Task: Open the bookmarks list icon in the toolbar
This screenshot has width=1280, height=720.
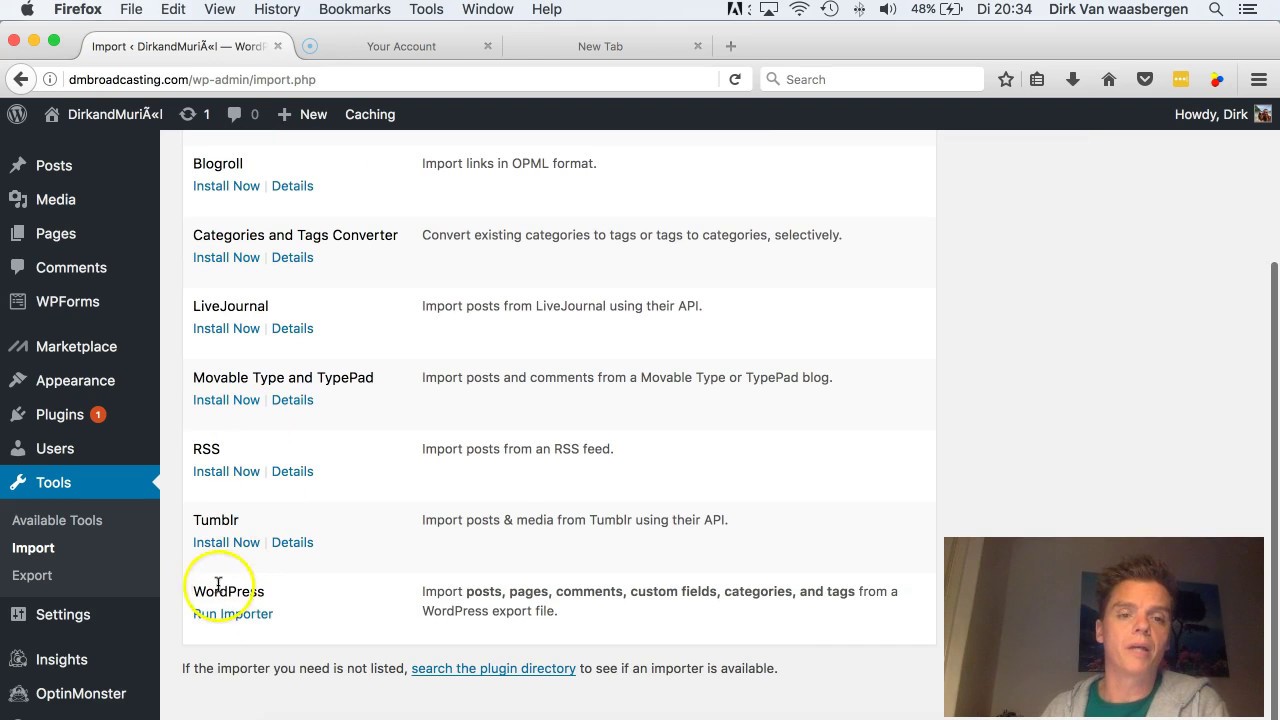Action: click(x=1037, y=79)
